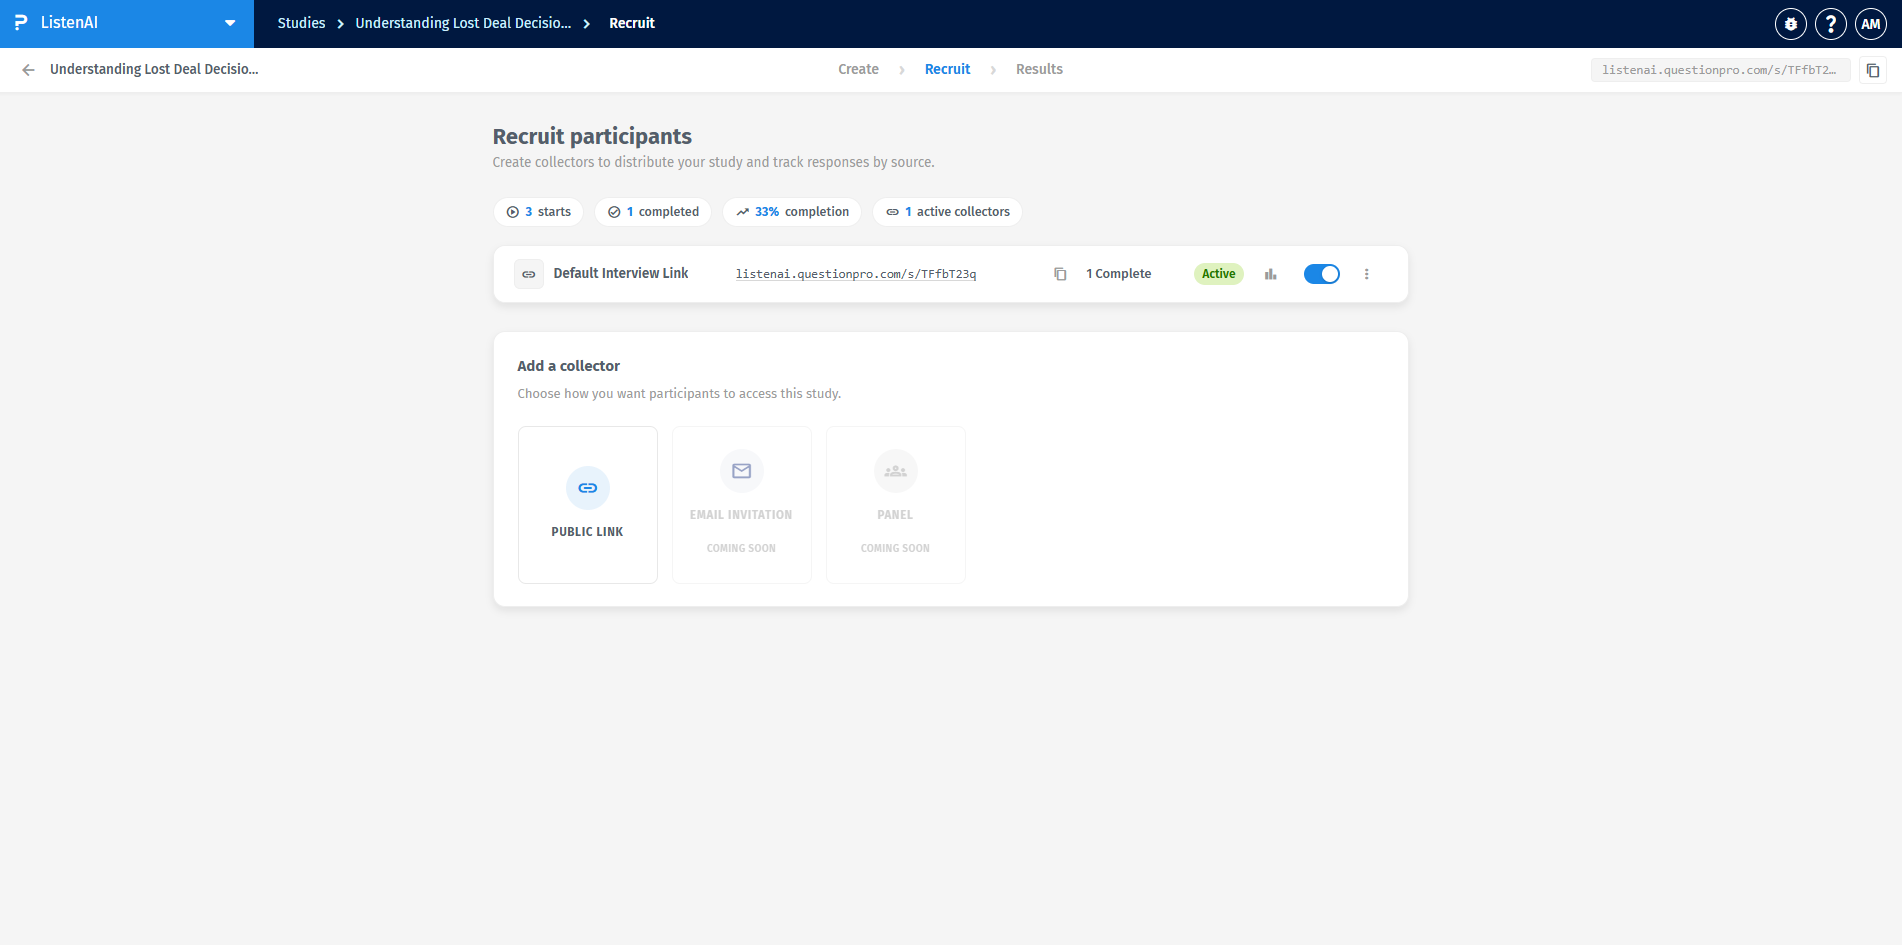Click the Recruit breadcrumb item
The height and width of the screenshot is (945, 1902).
pos(632,23)
